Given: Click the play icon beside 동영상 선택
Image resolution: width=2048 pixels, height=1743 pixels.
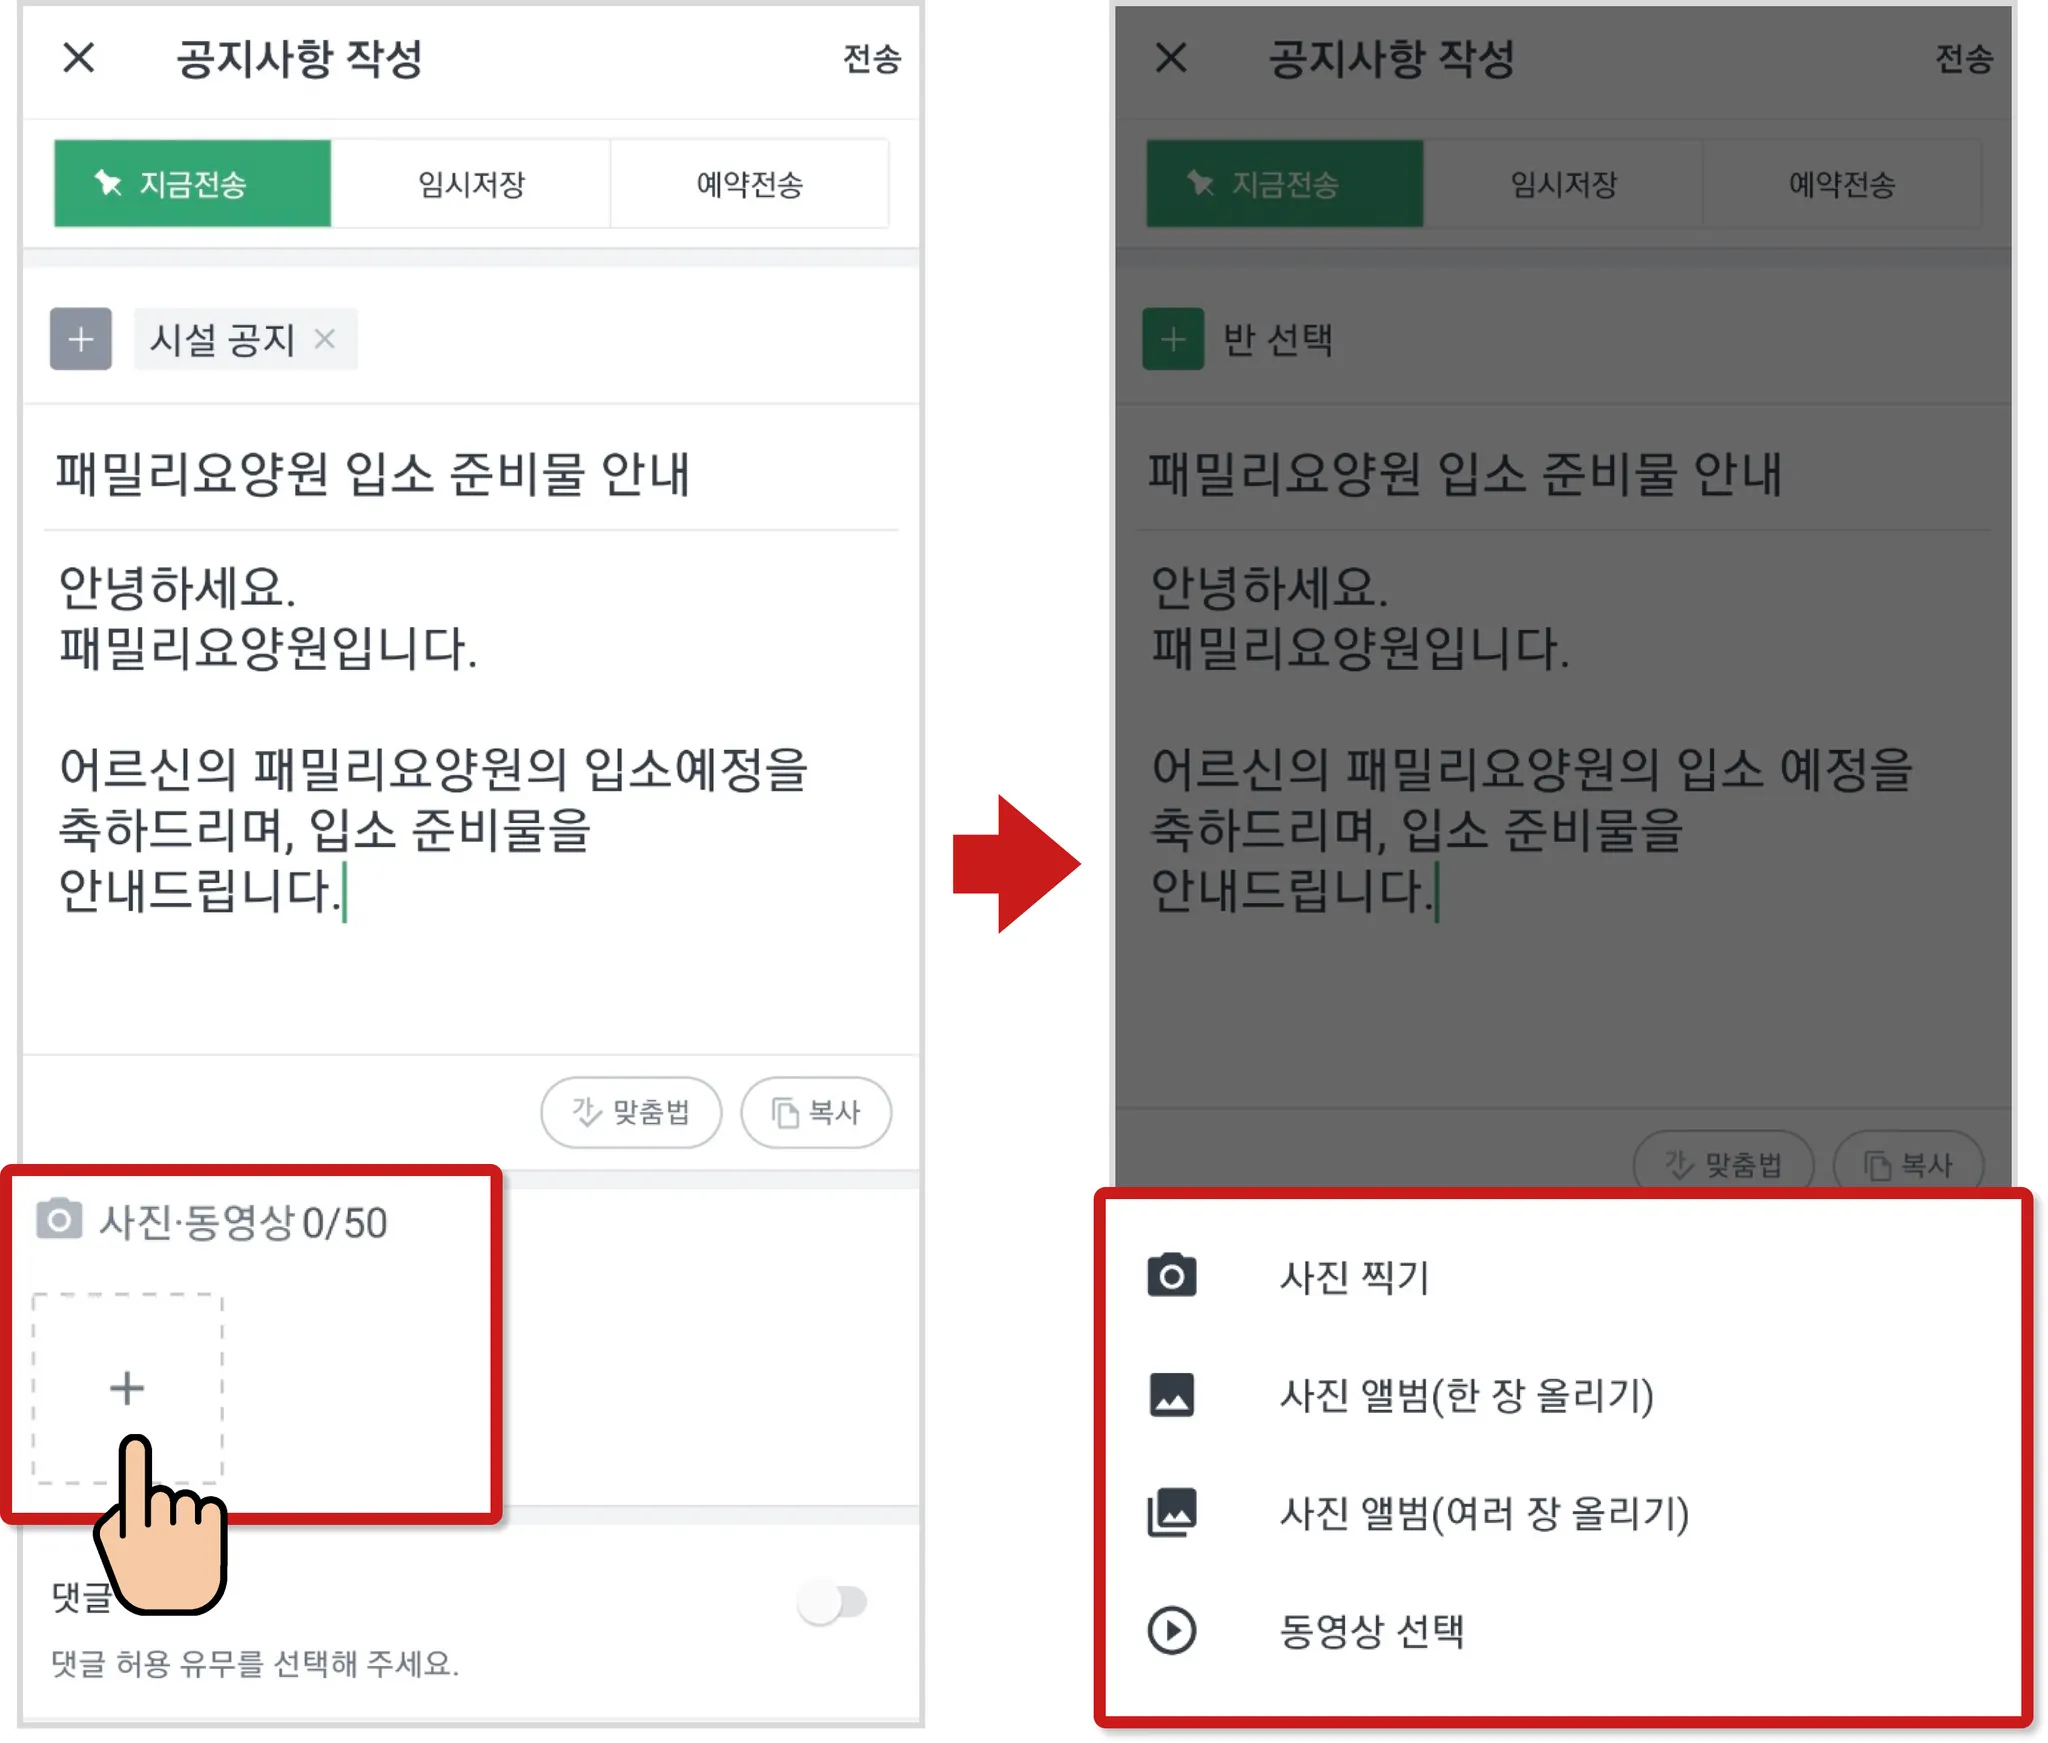Looking at the screenshot, I should point(1172,1630).
